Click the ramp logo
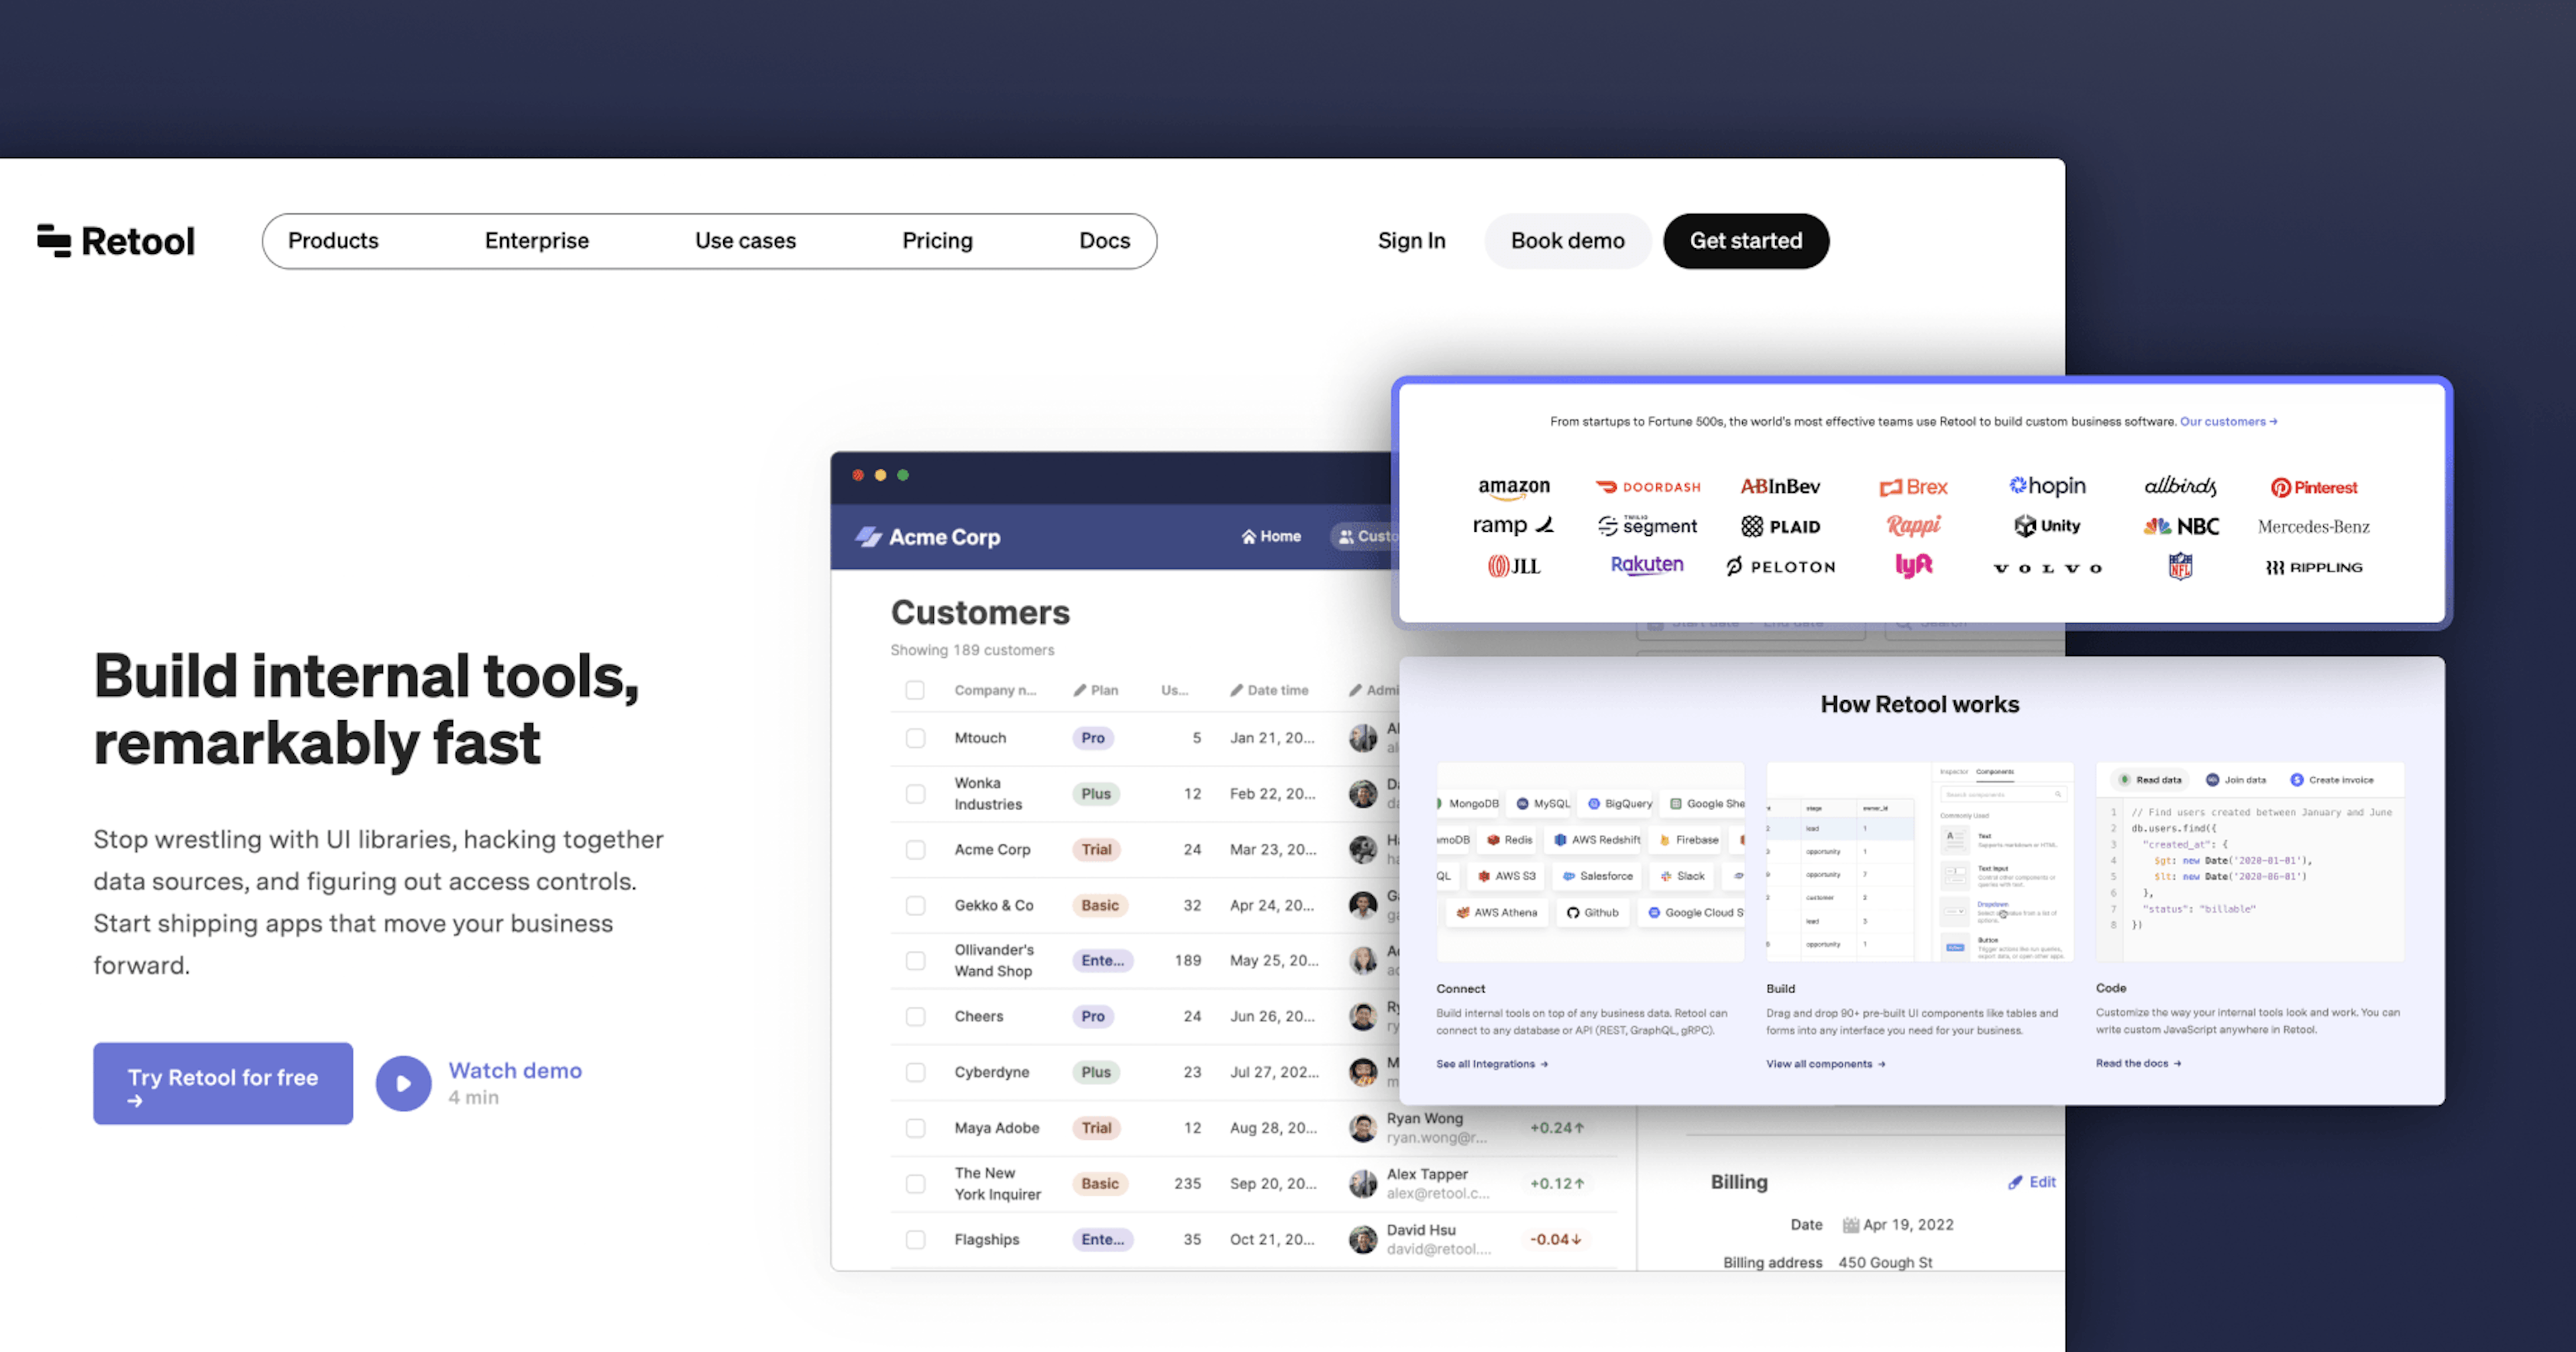The height and width of the screenshot is (1352, 2576). (x=1513, y=525)
